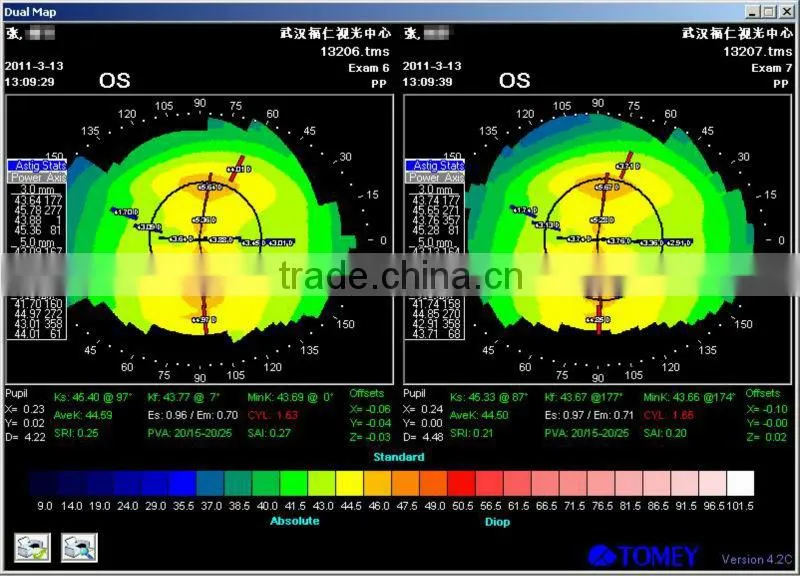Click Kf: 43.77 @ 7° value

coord(184,397)
